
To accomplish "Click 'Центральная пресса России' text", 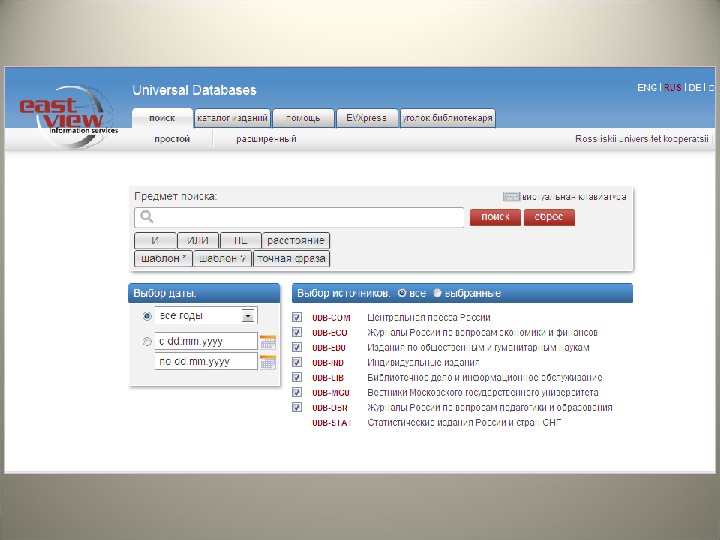I will [429, 317].
